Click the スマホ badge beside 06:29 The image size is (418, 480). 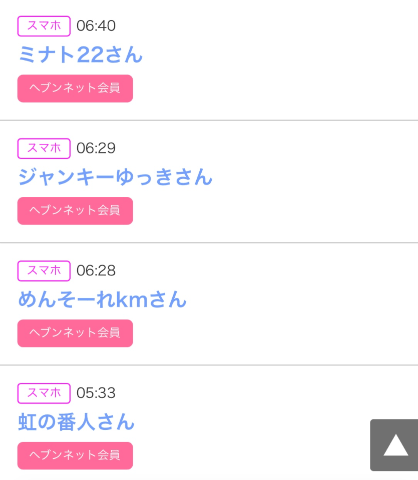pyautogui.click(x=44, y=148)
